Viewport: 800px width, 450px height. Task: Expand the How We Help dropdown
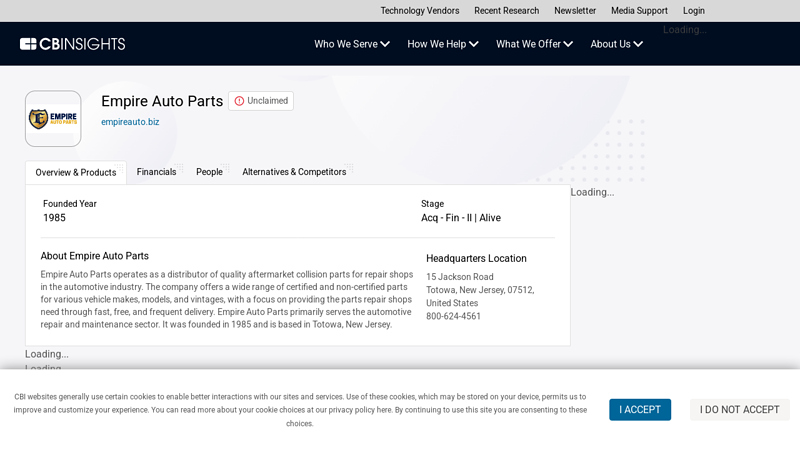442,44
